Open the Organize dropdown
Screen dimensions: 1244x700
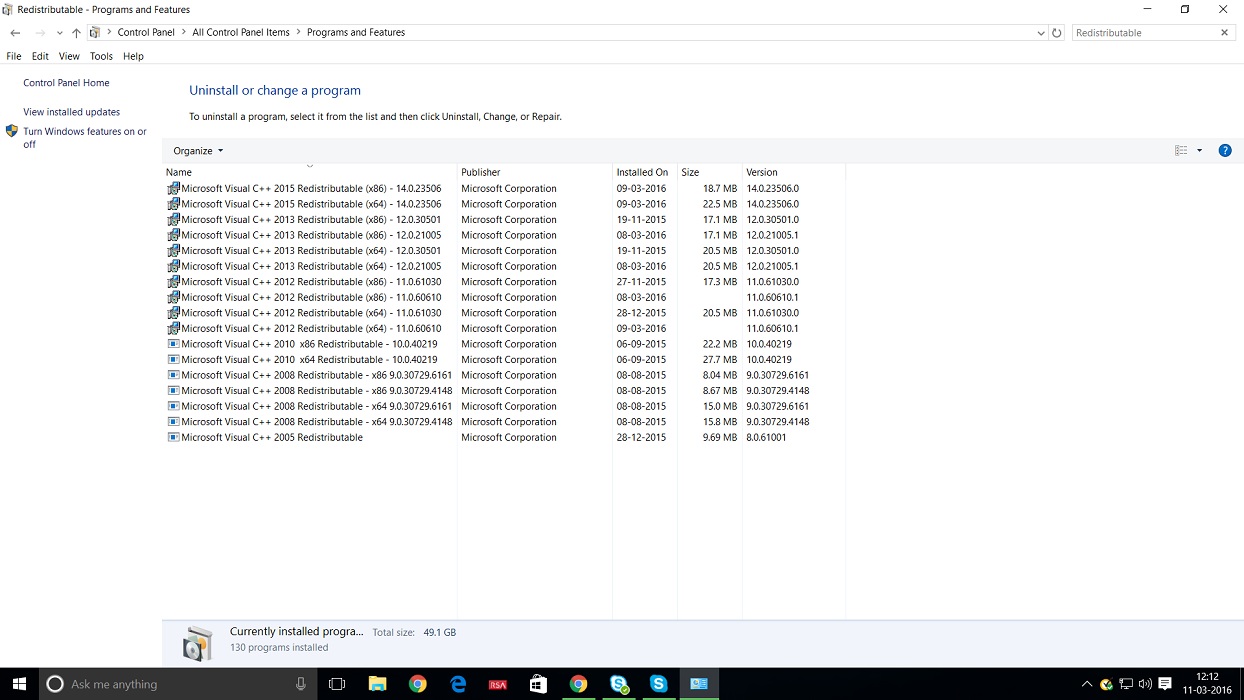[198, 151]
